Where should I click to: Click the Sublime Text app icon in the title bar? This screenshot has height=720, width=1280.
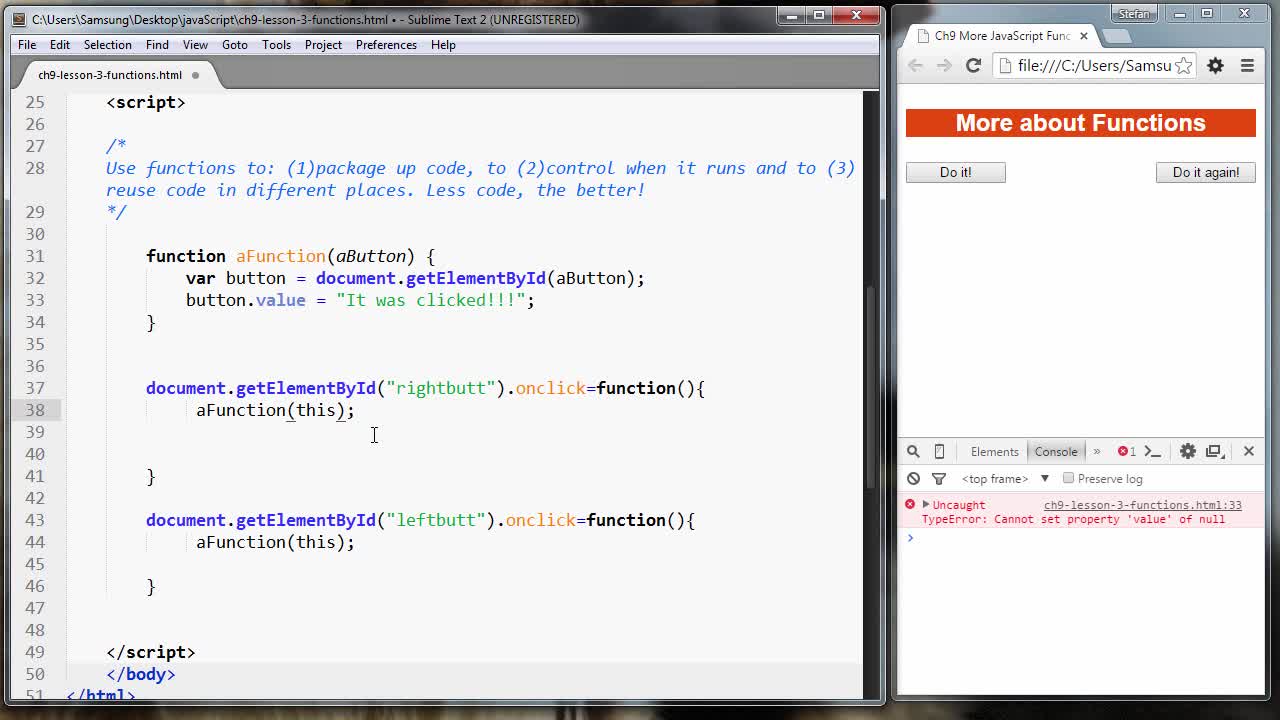(20, 18)
